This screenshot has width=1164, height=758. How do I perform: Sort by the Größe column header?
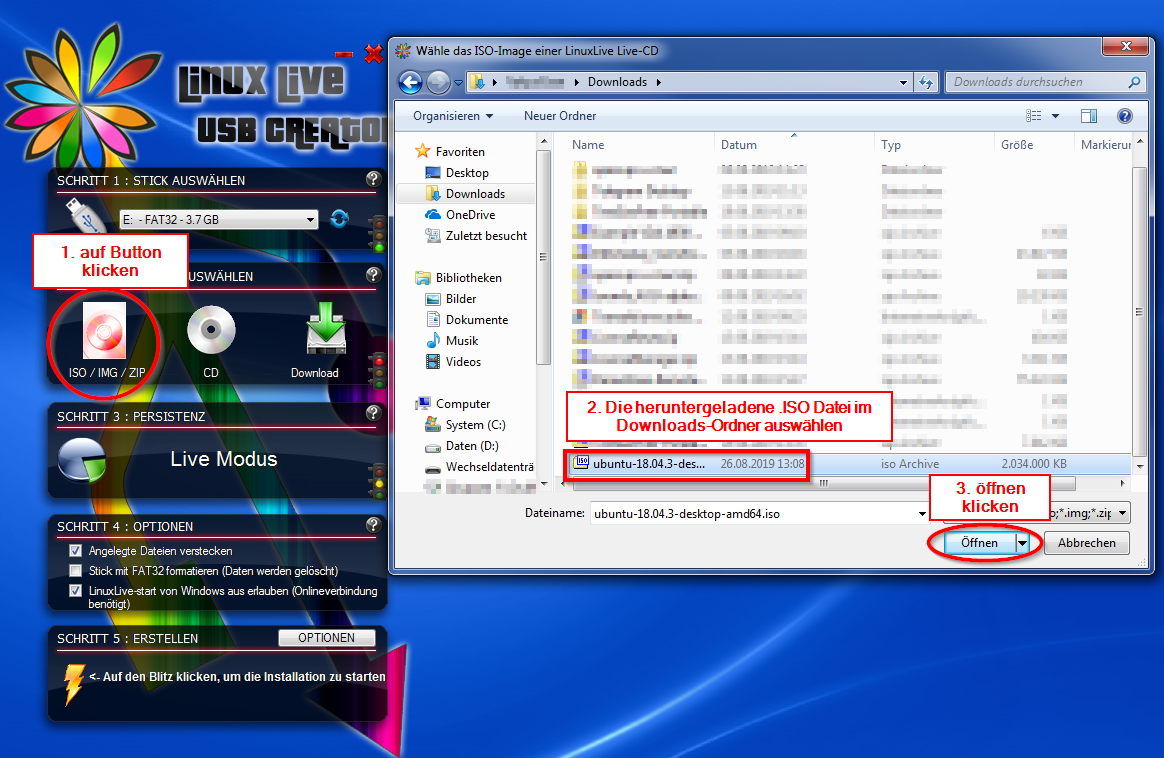tap(1034, 145)
